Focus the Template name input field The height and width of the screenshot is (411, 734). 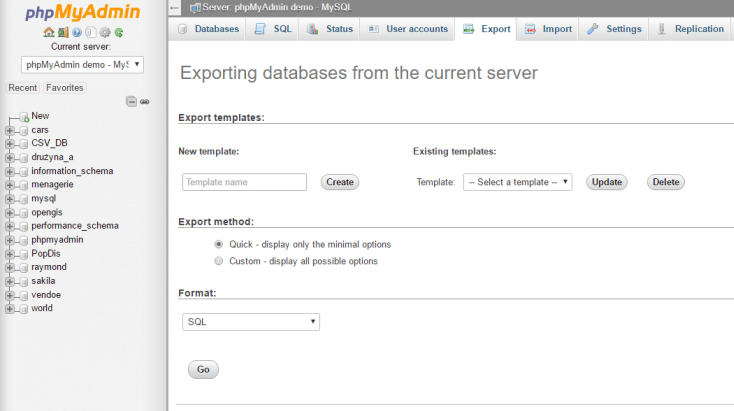[244, 182]
